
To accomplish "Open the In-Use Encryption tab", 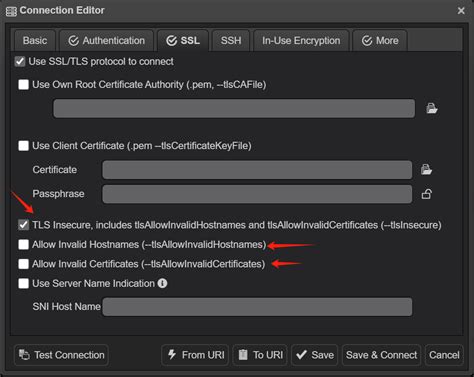I will [301, 41].
